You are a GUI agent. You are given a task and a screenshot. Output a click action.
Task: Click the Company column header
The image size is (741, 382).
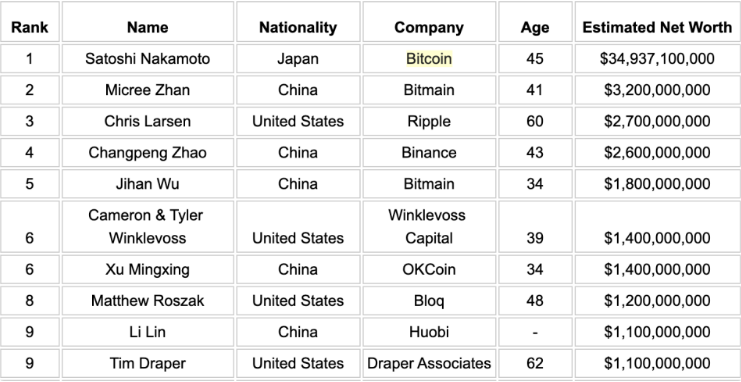tap(429, 27)
